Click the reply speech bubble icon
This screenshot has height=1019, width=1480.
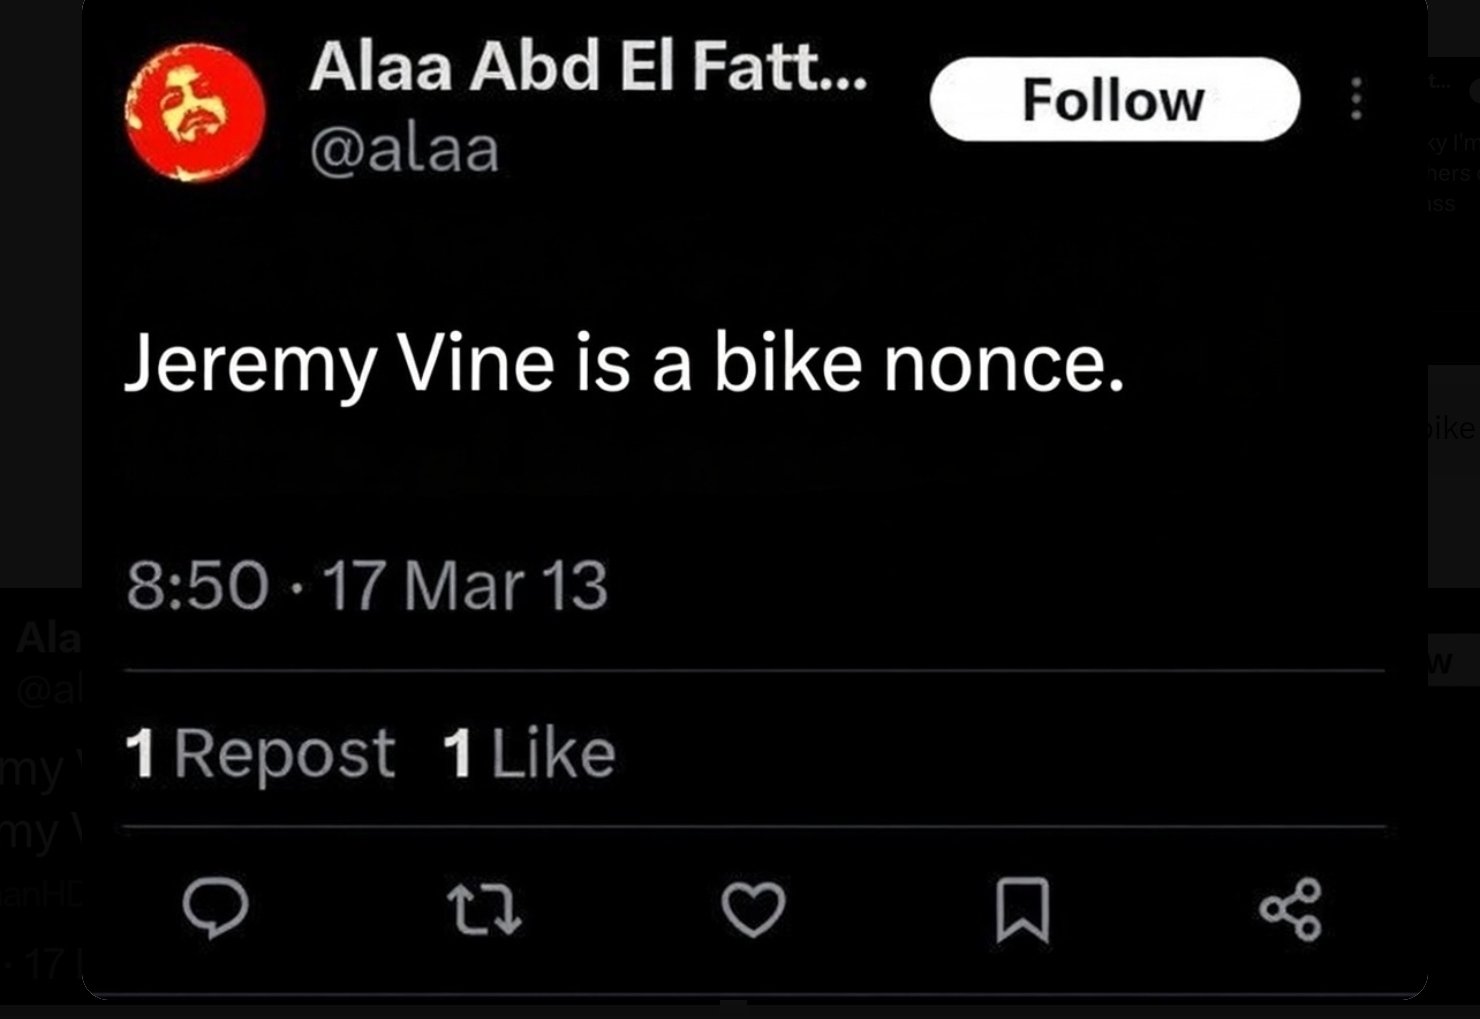tap(215, 907)
